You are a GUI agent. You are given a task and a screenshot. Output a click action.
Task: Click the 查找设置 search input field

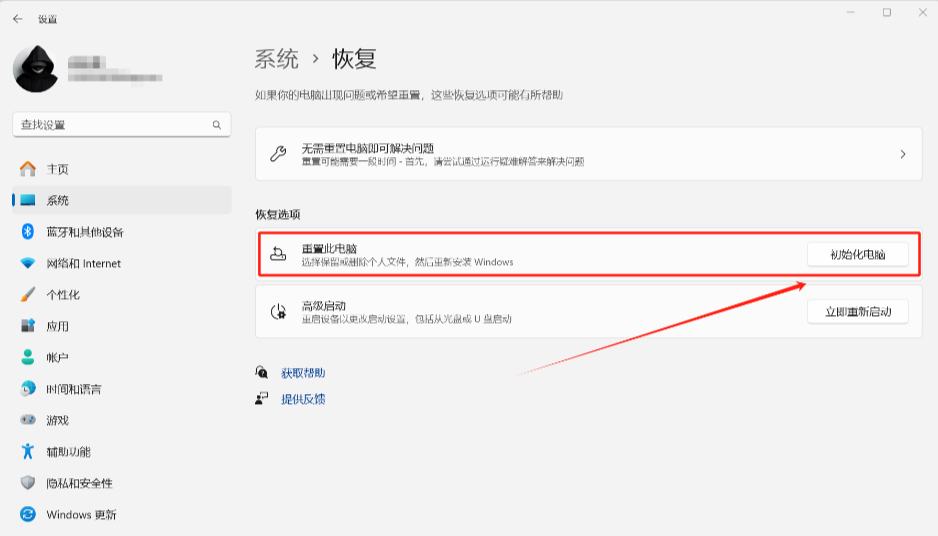(121, 124)
